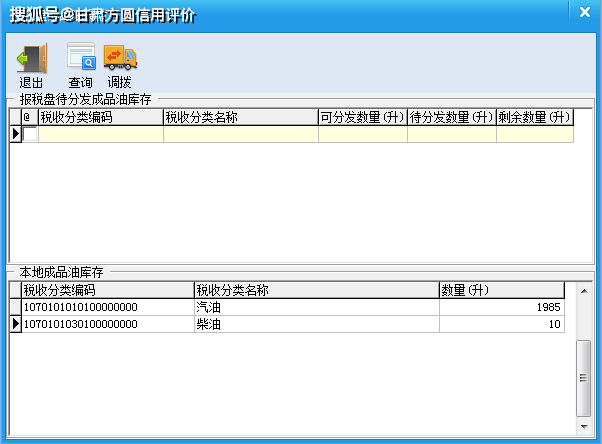Select the 汽油 name cell
The height and width of the screenshot is (444, 602).
(x=317, y=307)
